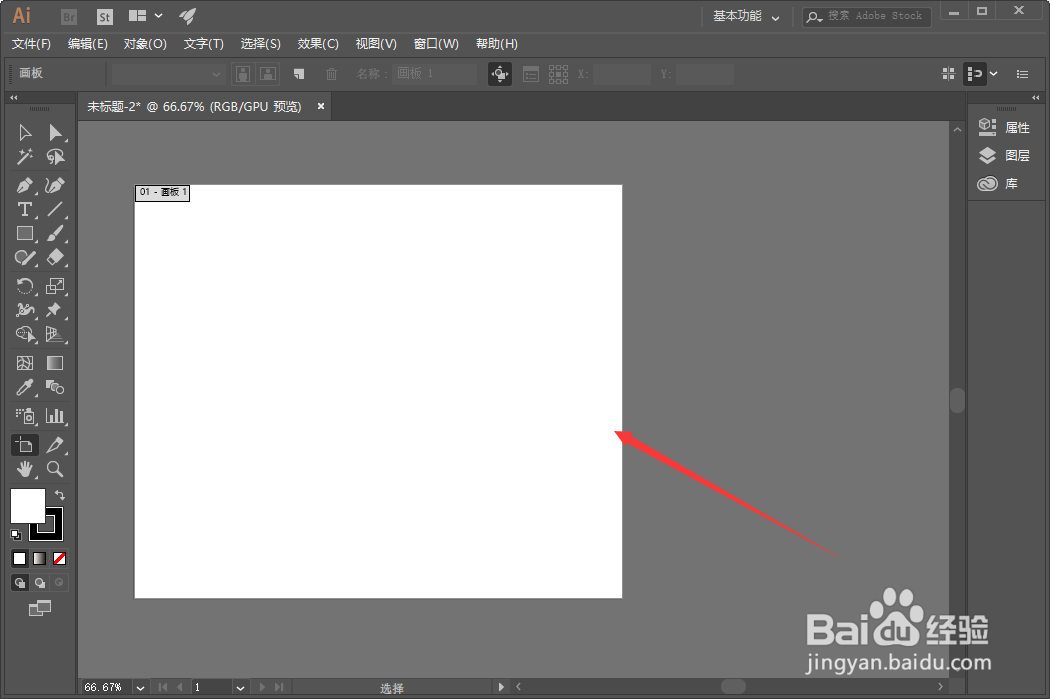Open the 基本功能 workspace dropdown
The image size is (1050, 699).
(746, 16)
